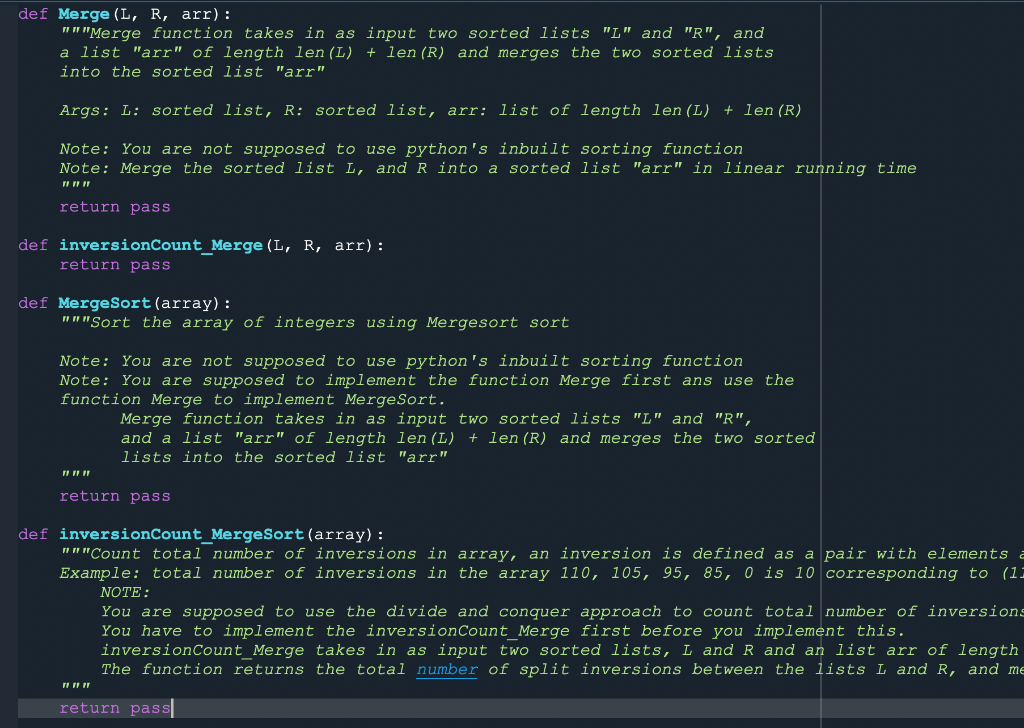Click the Merge function name
This screenshot has width=1024, height=728.
[x=83, y=14]
